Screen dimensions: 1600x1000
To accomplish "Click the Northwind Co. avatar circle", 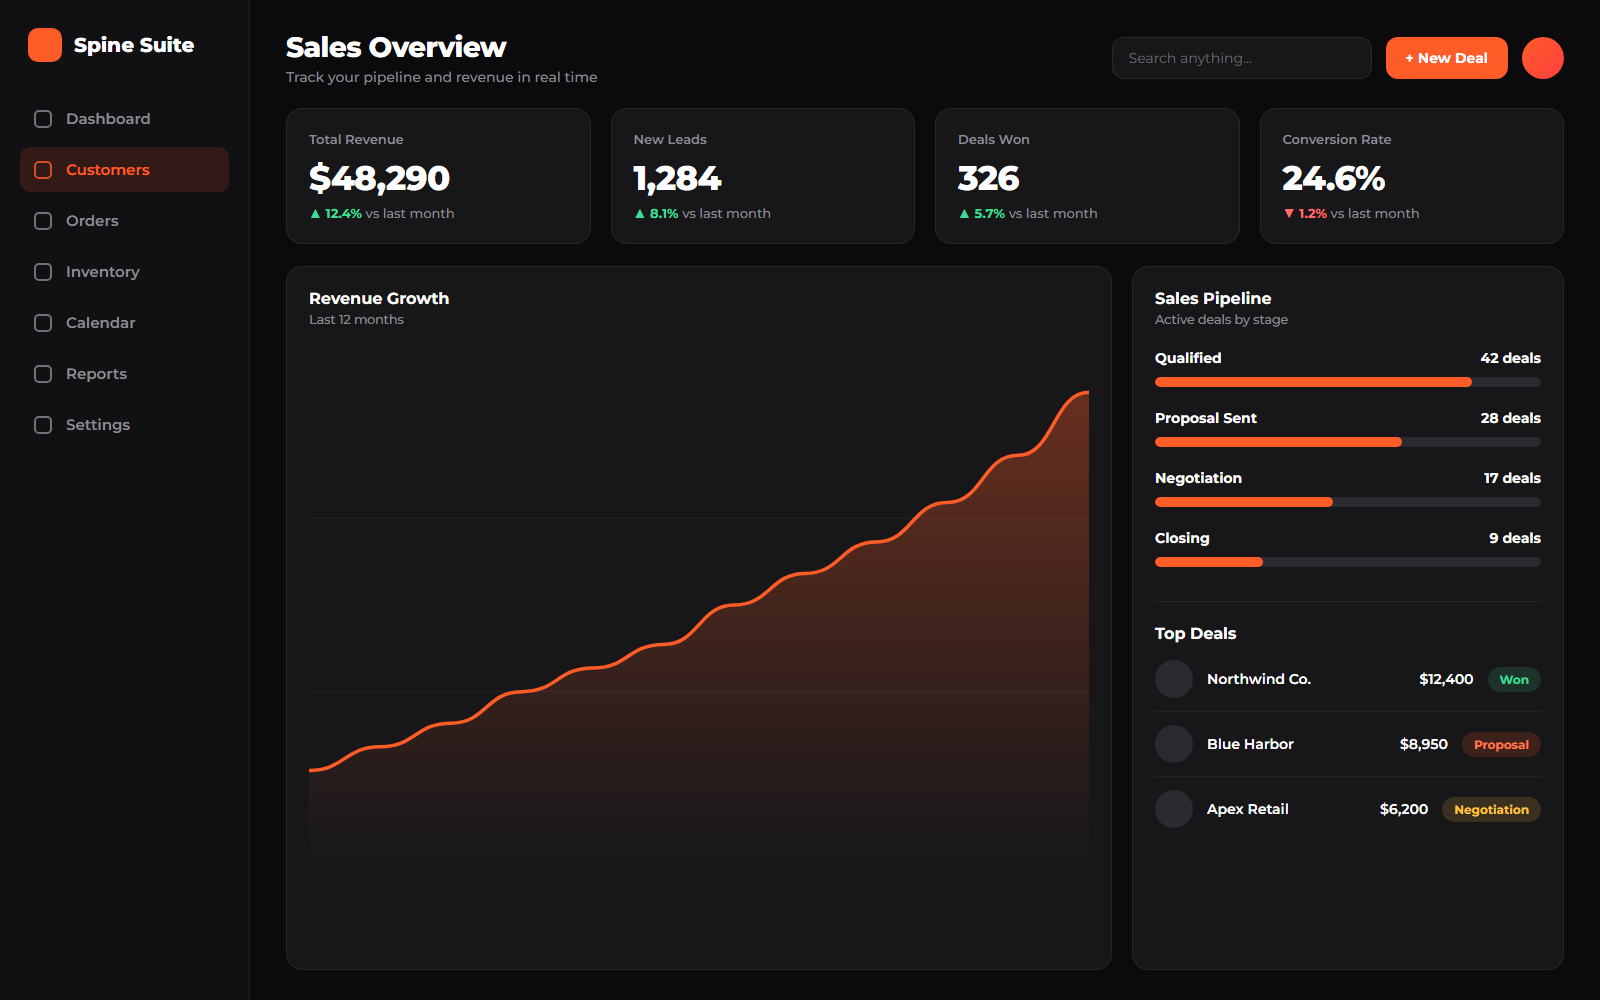I will point(1174,679).
